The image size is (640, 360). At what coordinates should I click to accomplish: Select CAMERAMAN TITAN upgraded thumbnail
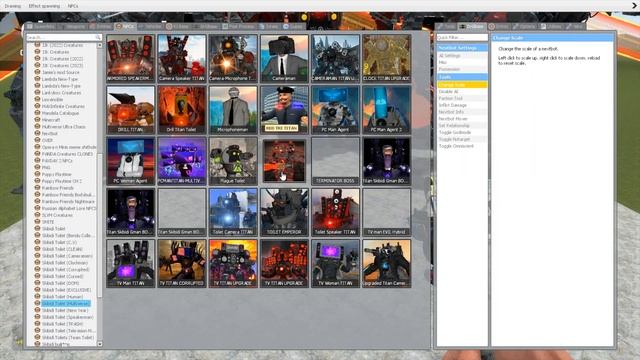(x=336, y=58)
